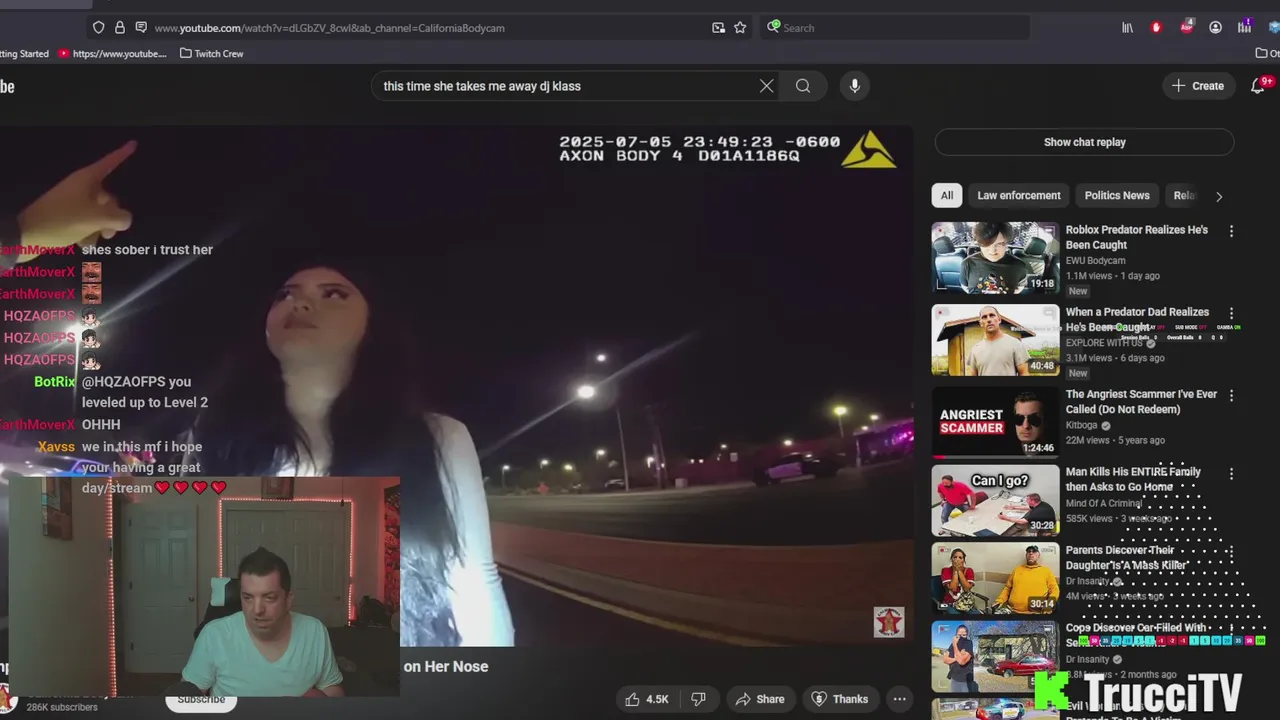The width and height of the screenshot is (1280, 720).
Task: Click the Thanks button
Action: (840, 699)
